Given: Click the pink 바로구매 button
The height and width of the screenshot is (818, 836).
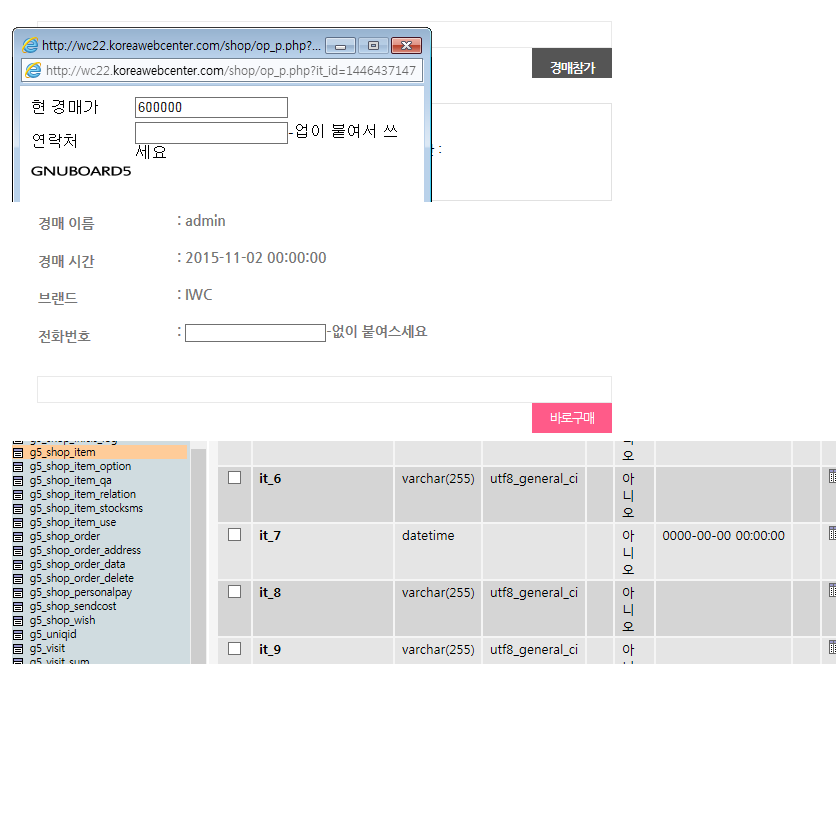Looking at the screenshot, I should (x=571, y=418).
